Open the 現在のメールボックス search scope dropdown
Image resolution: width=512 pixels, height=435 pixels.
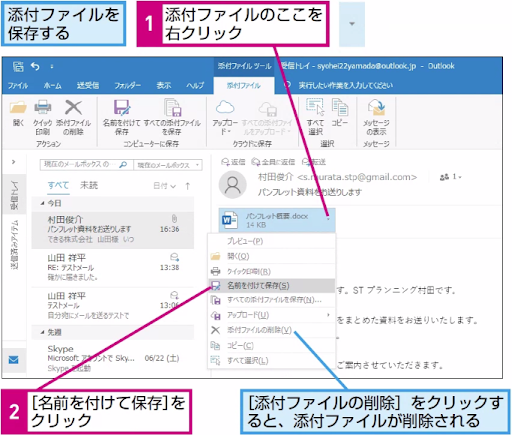coord(168,165)
